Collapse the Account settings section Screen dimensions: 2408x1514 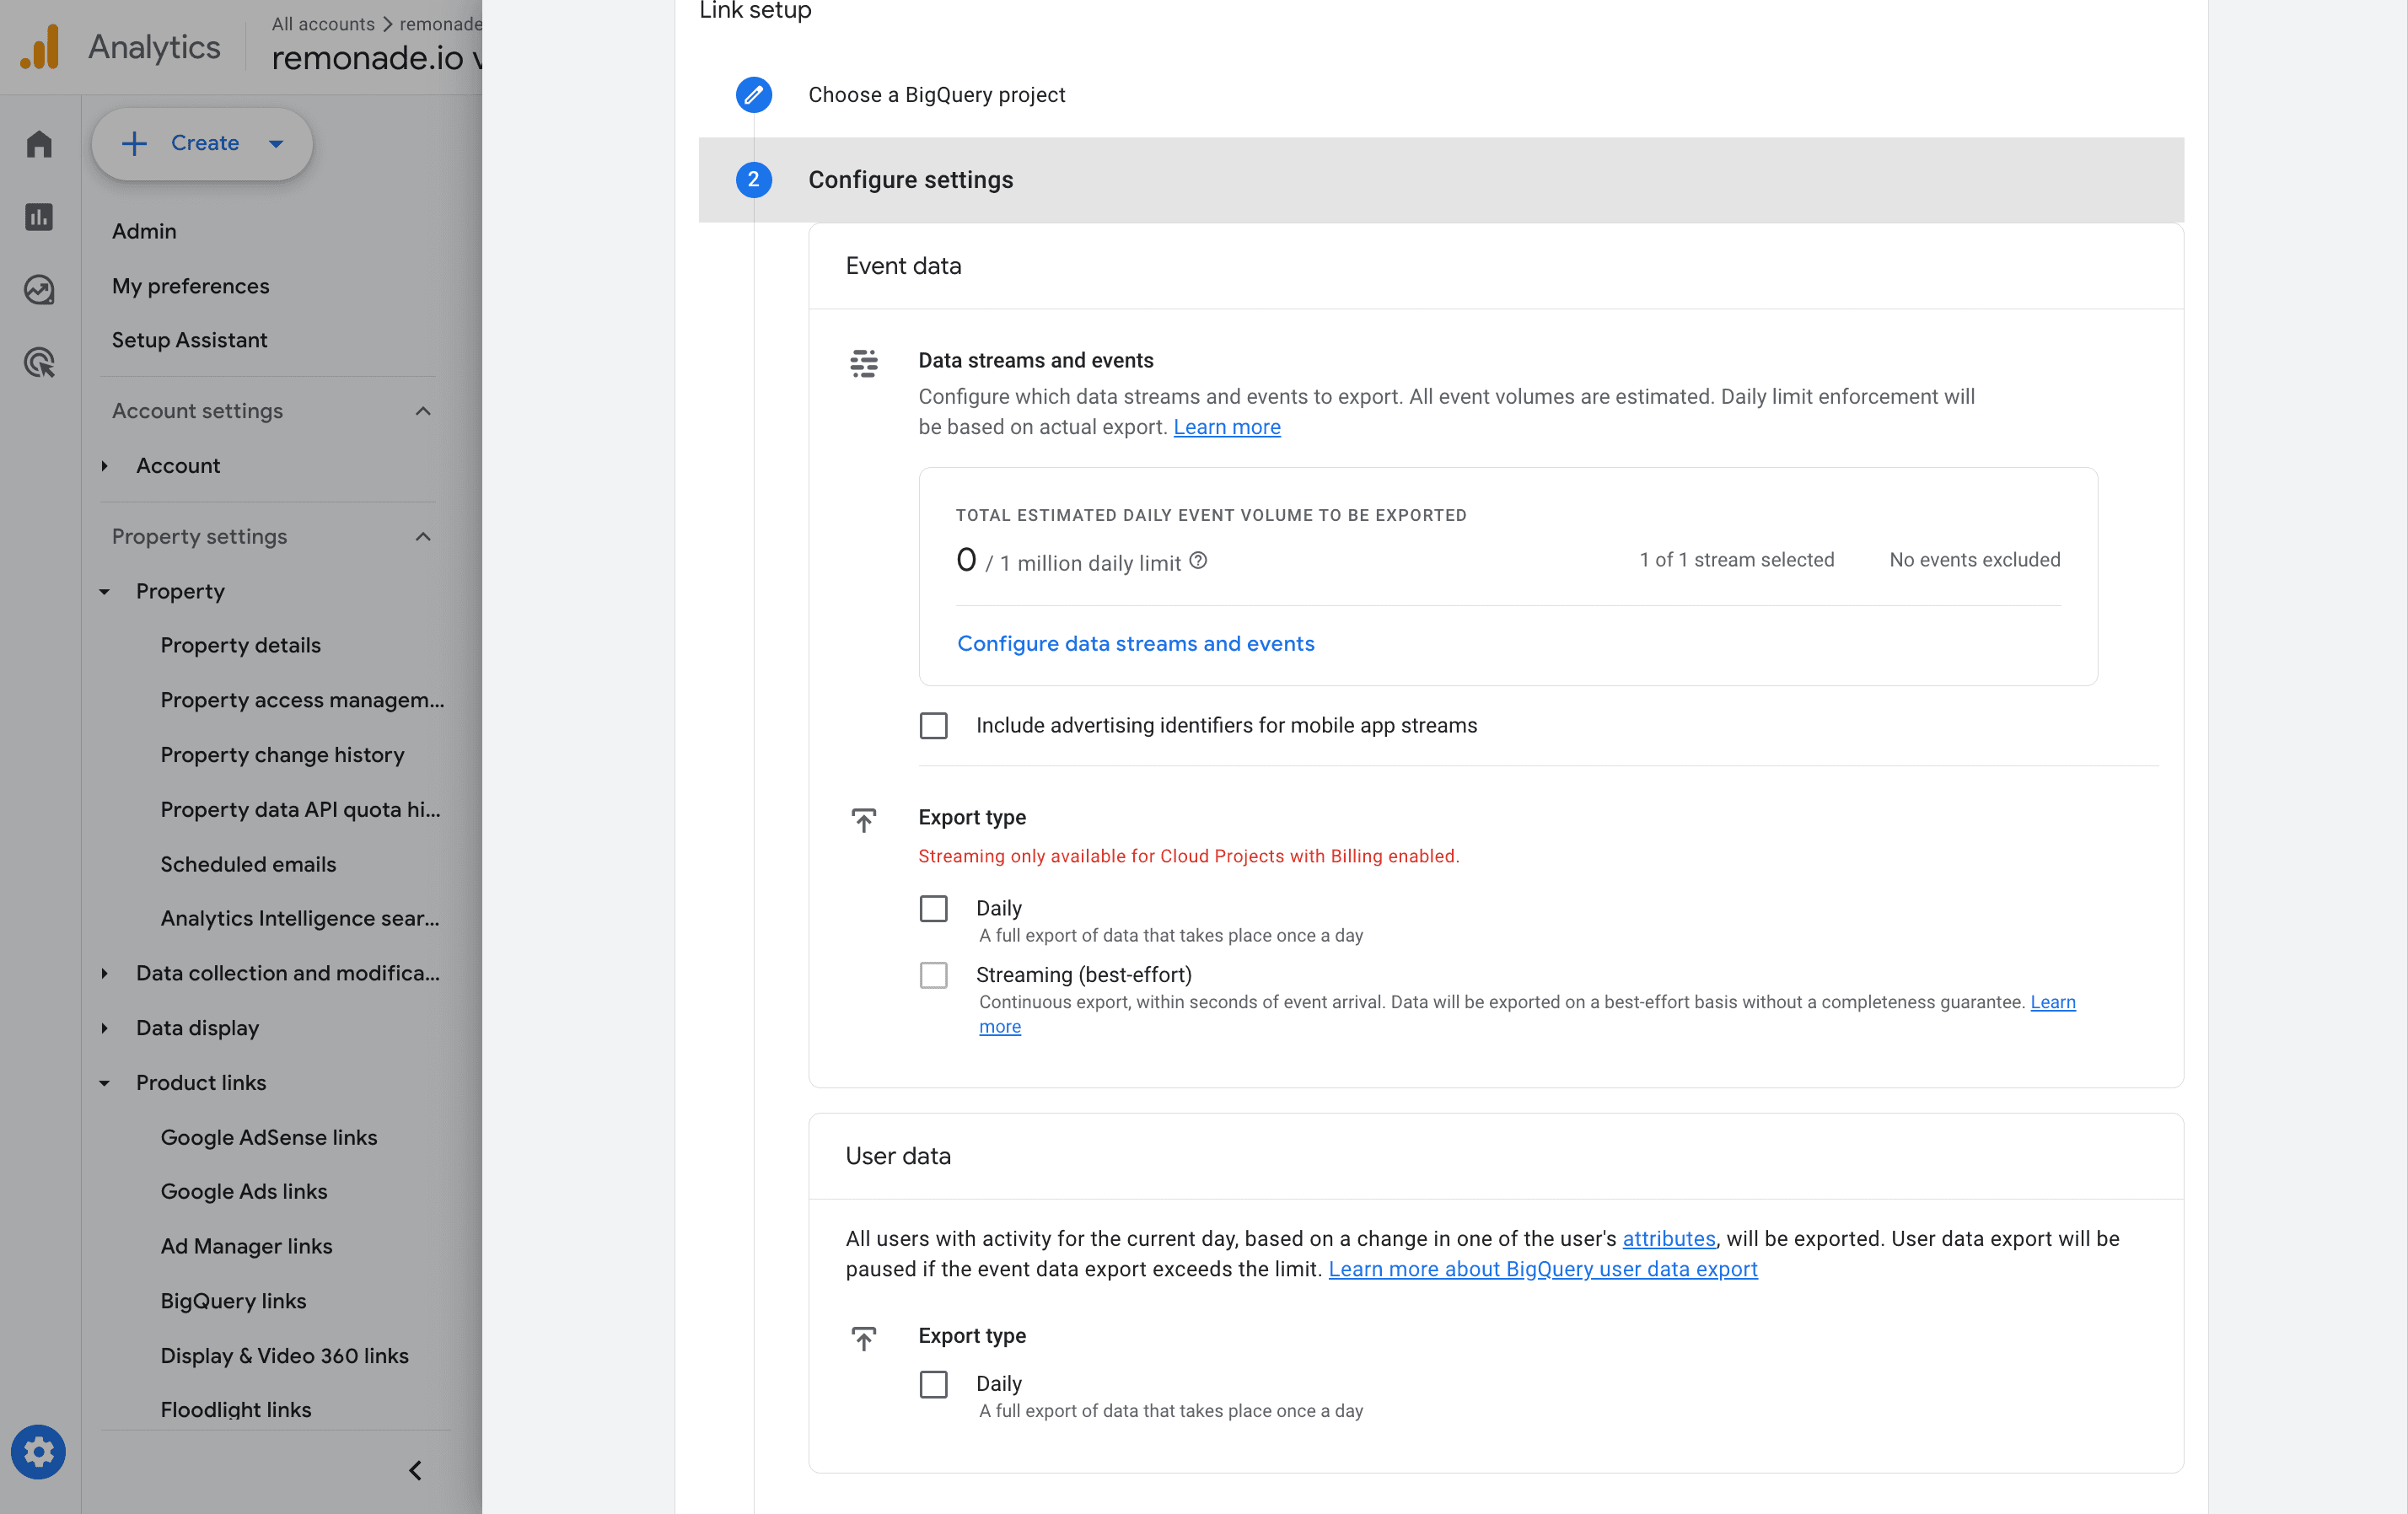423,411
